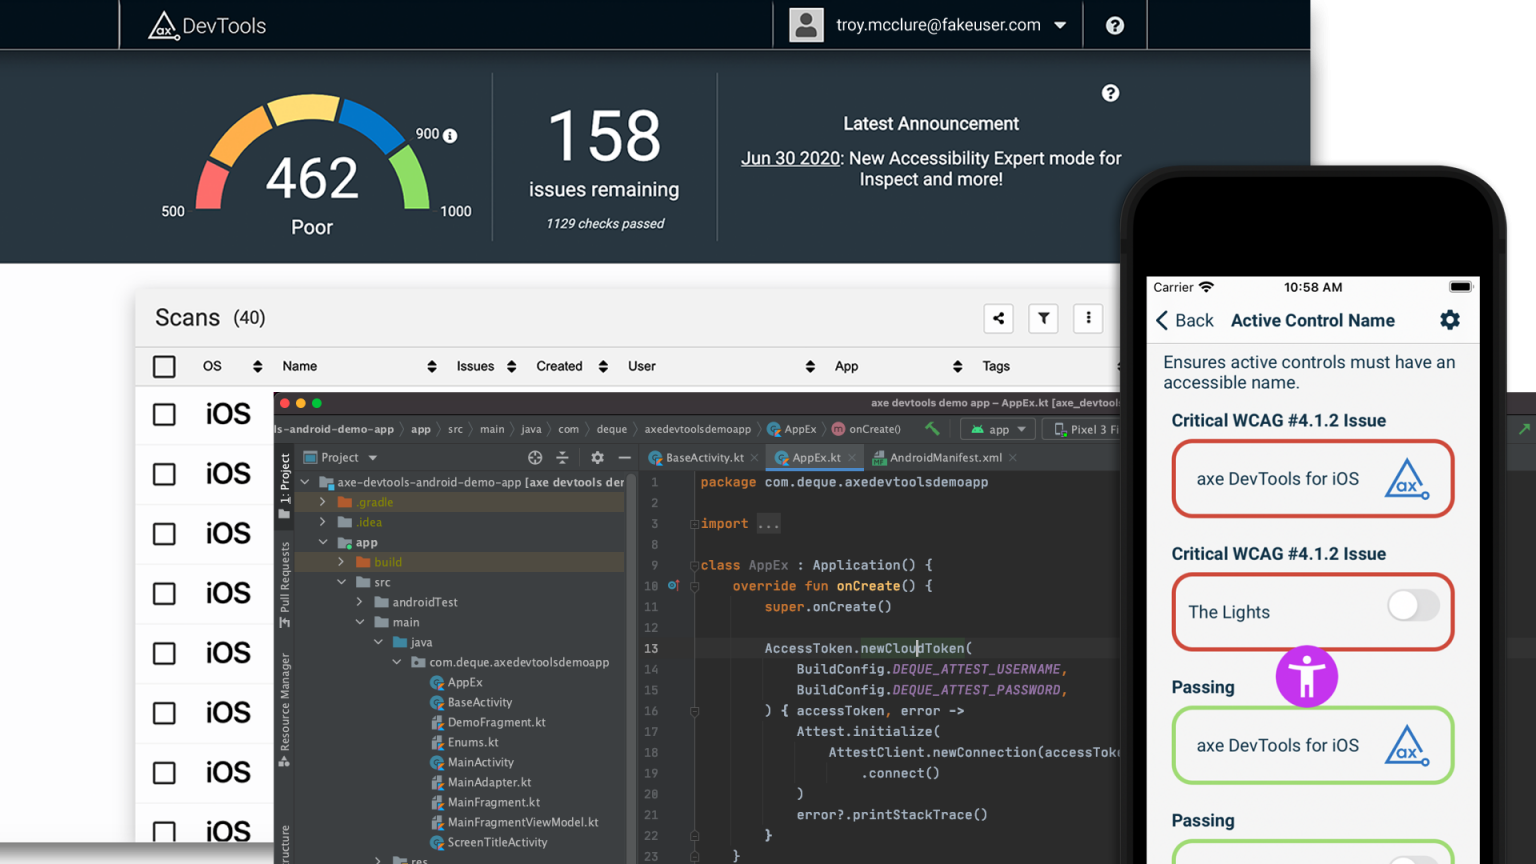Open the Project panel settings gear
Image resolution: width=1536 pixels, height=864 pixels.
[x=597, y=457]
